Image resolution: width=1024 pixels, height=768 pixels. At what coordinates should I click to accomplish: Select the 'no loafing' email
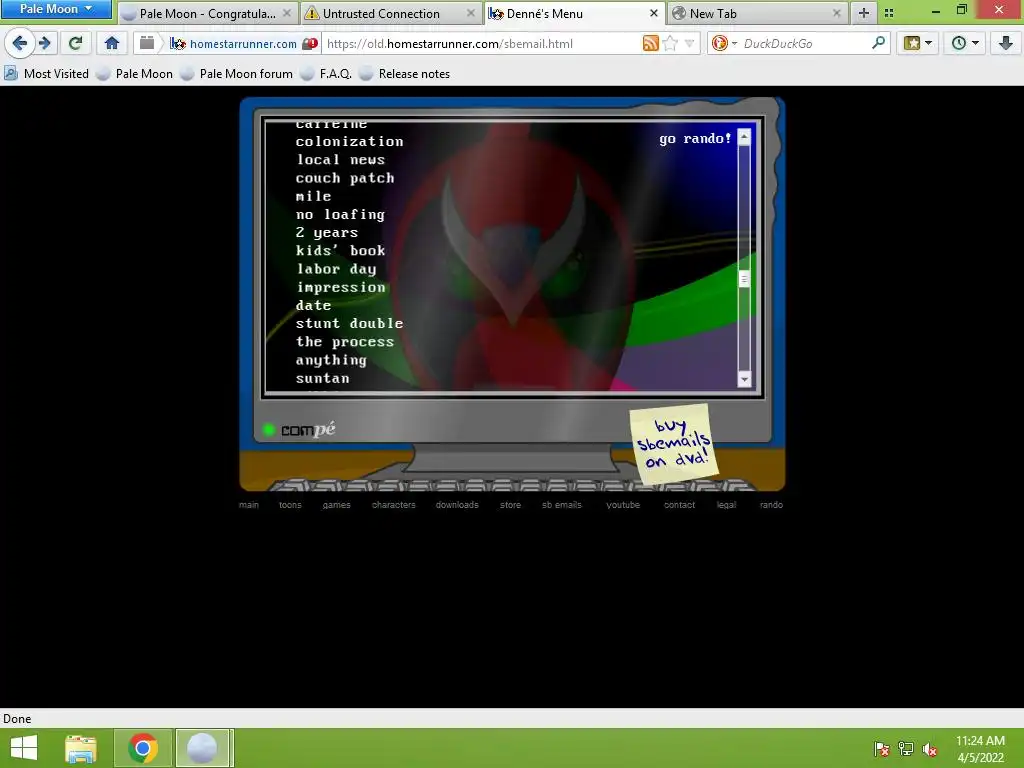click(340, 215)
